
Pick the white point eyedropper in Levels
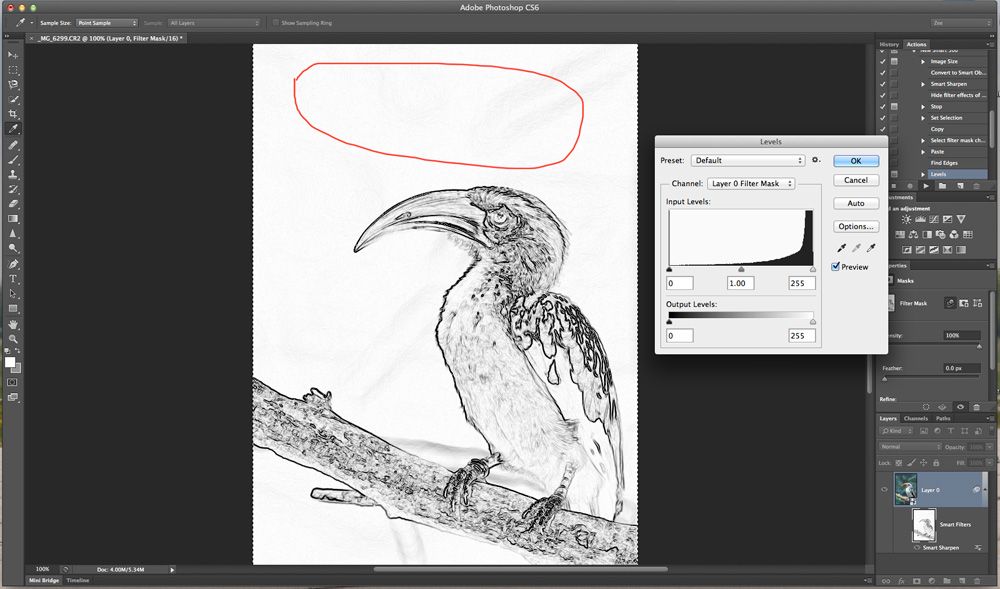pyautogui.click(x=870, y=248)
